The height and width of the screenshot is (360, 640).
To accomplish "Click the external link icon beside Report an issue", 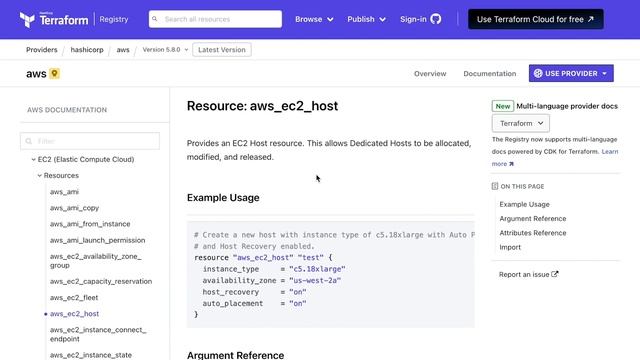I will 555,274.
